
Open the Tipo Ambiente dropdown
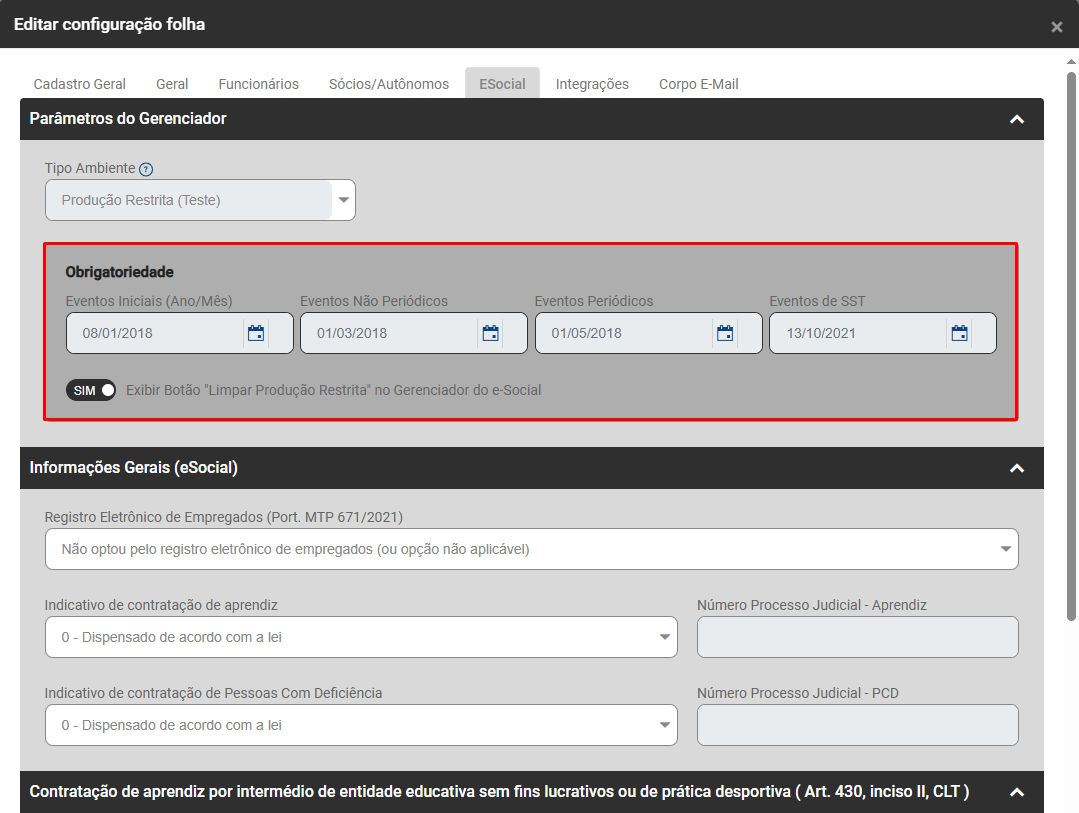[x=343, y=200]
